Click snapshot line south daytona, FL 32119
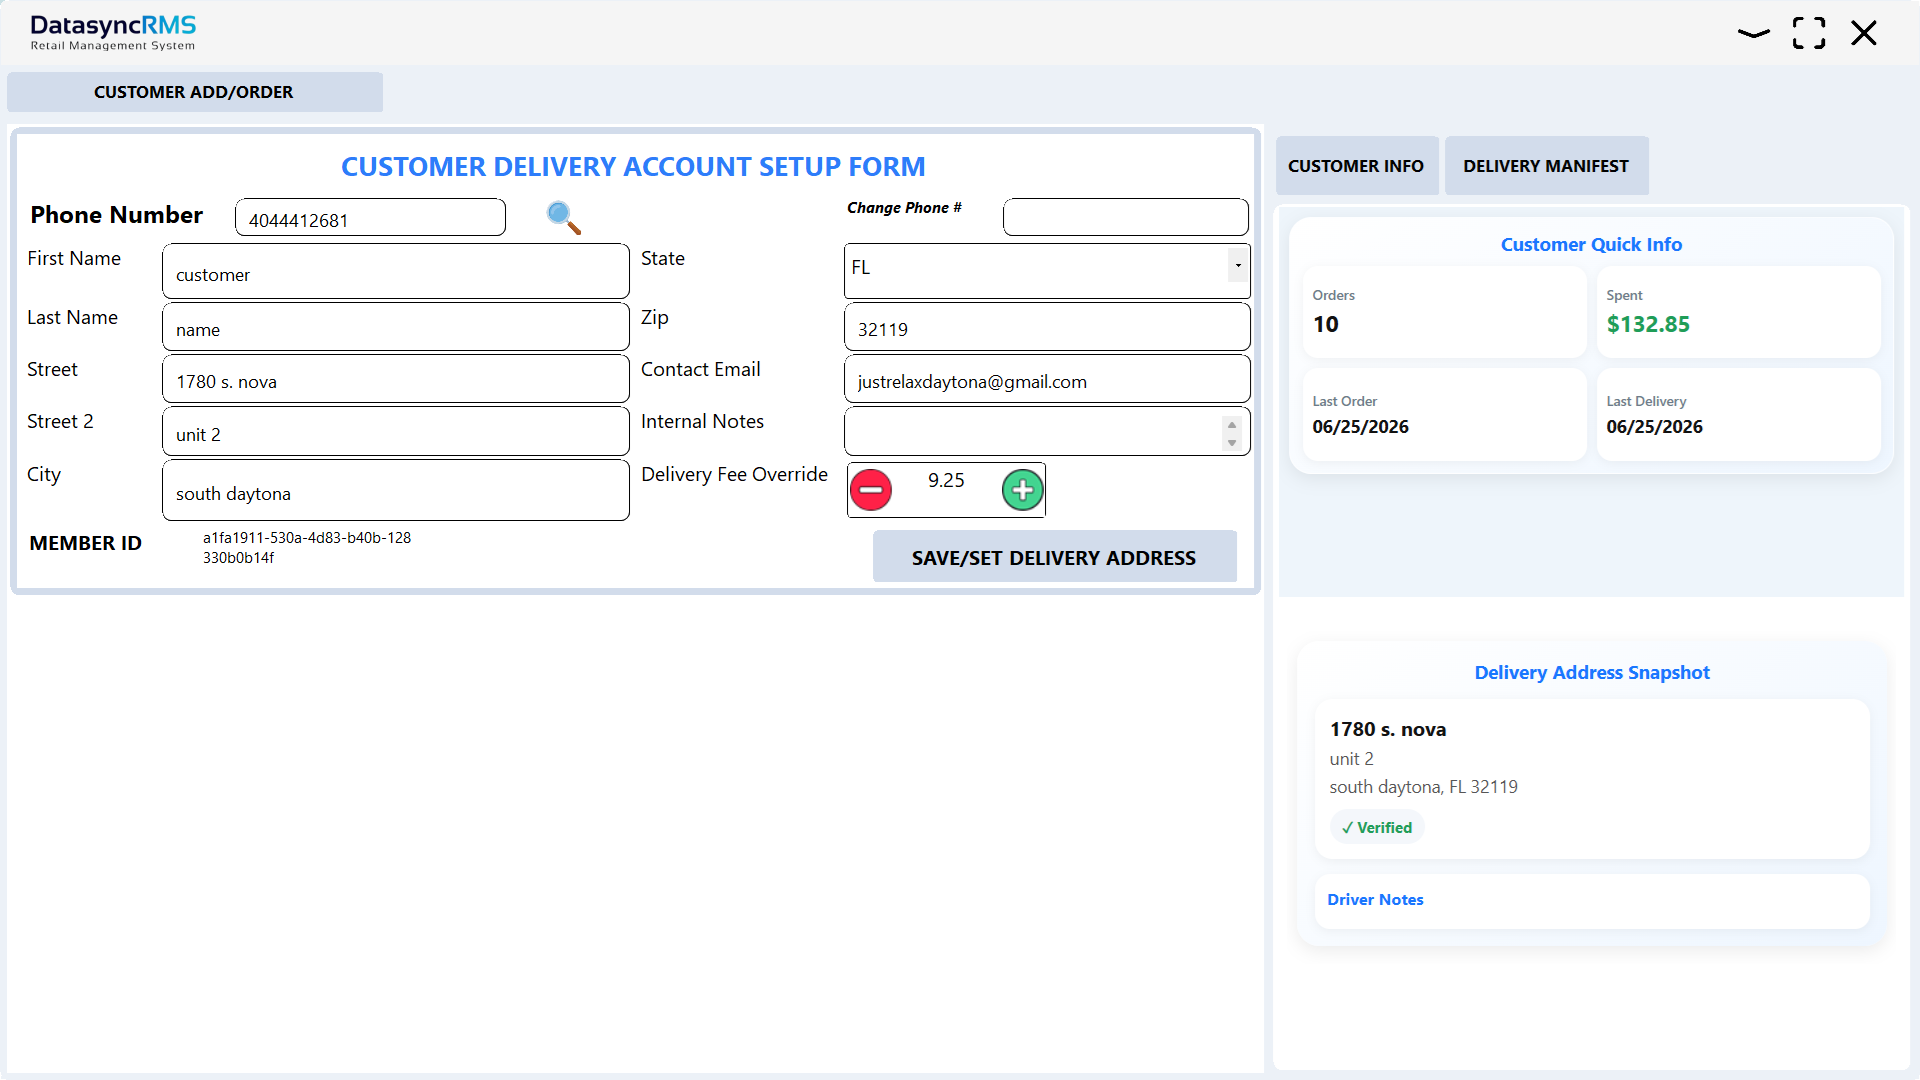The image size is (1920, 1080). (1423, 787)
